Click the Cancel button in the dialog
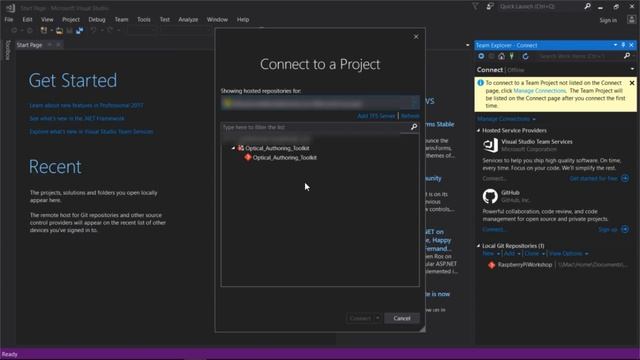This screenshot has height=360, width=640. [x=402, y=318]
